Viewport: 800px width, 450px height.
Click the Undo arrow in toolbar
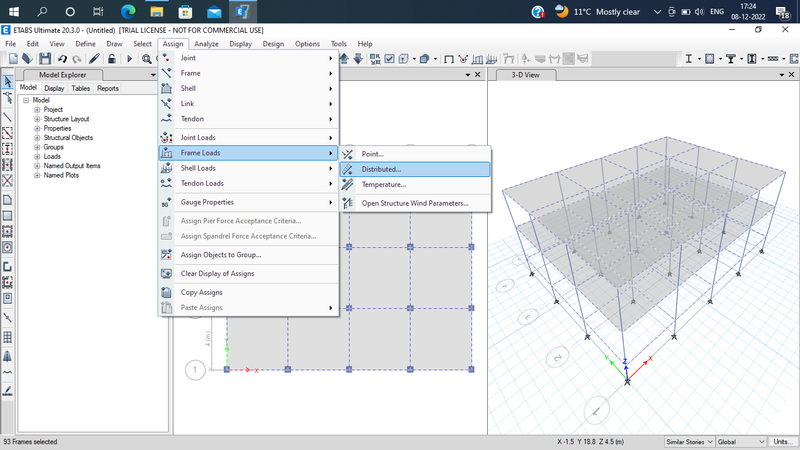coord(62,59)
